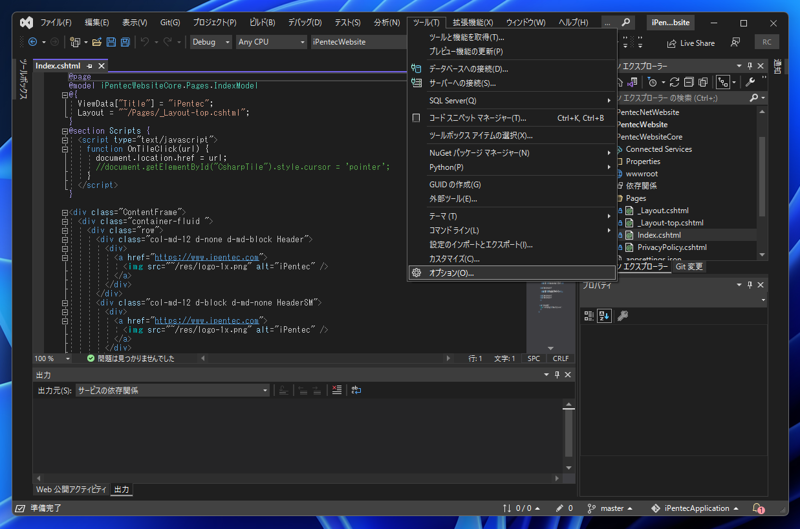Click the CRLF line ending indicator
This screenshot has height=529, width=800.
pos(560,359)
